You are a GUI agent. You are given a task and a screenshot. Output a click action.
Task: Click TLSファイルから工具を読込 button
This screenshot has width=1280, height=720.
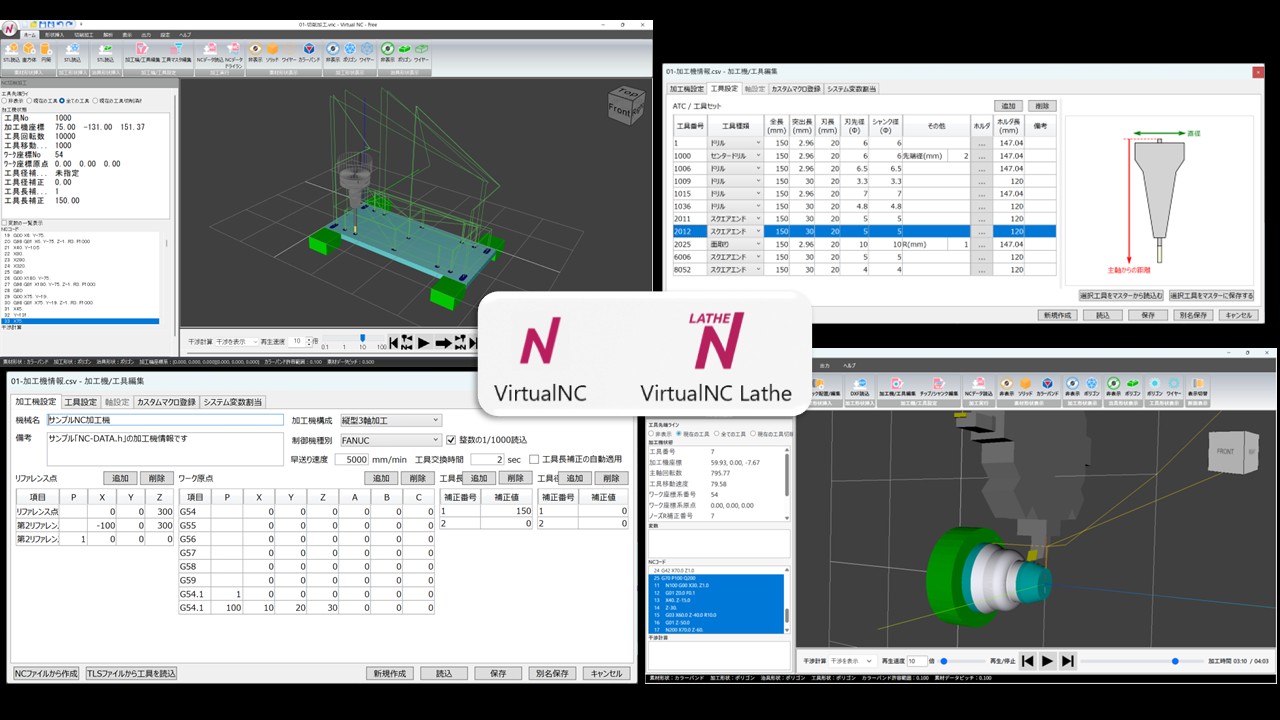coord(131,673)
